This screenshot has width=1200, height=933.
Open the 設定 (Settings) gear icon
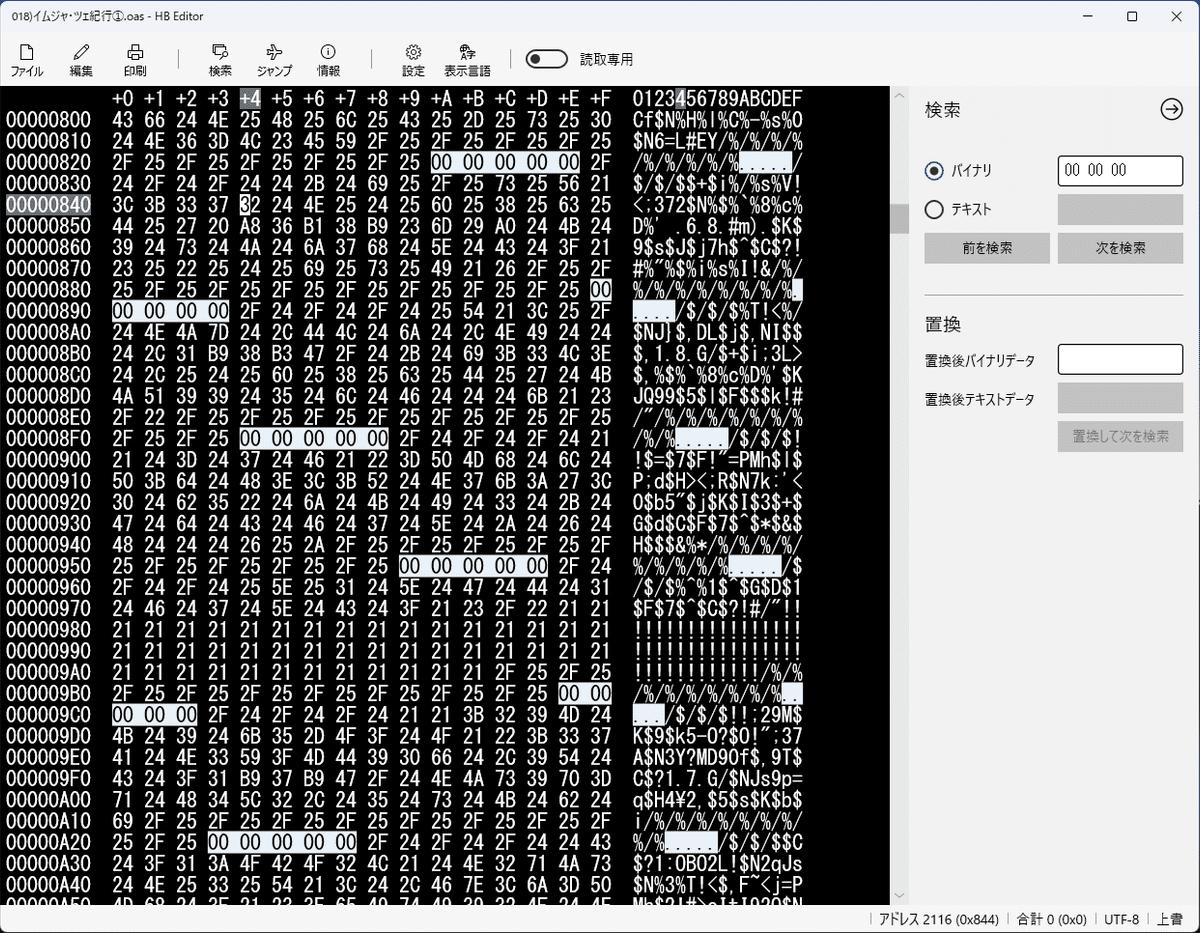[x=413, y=60]
